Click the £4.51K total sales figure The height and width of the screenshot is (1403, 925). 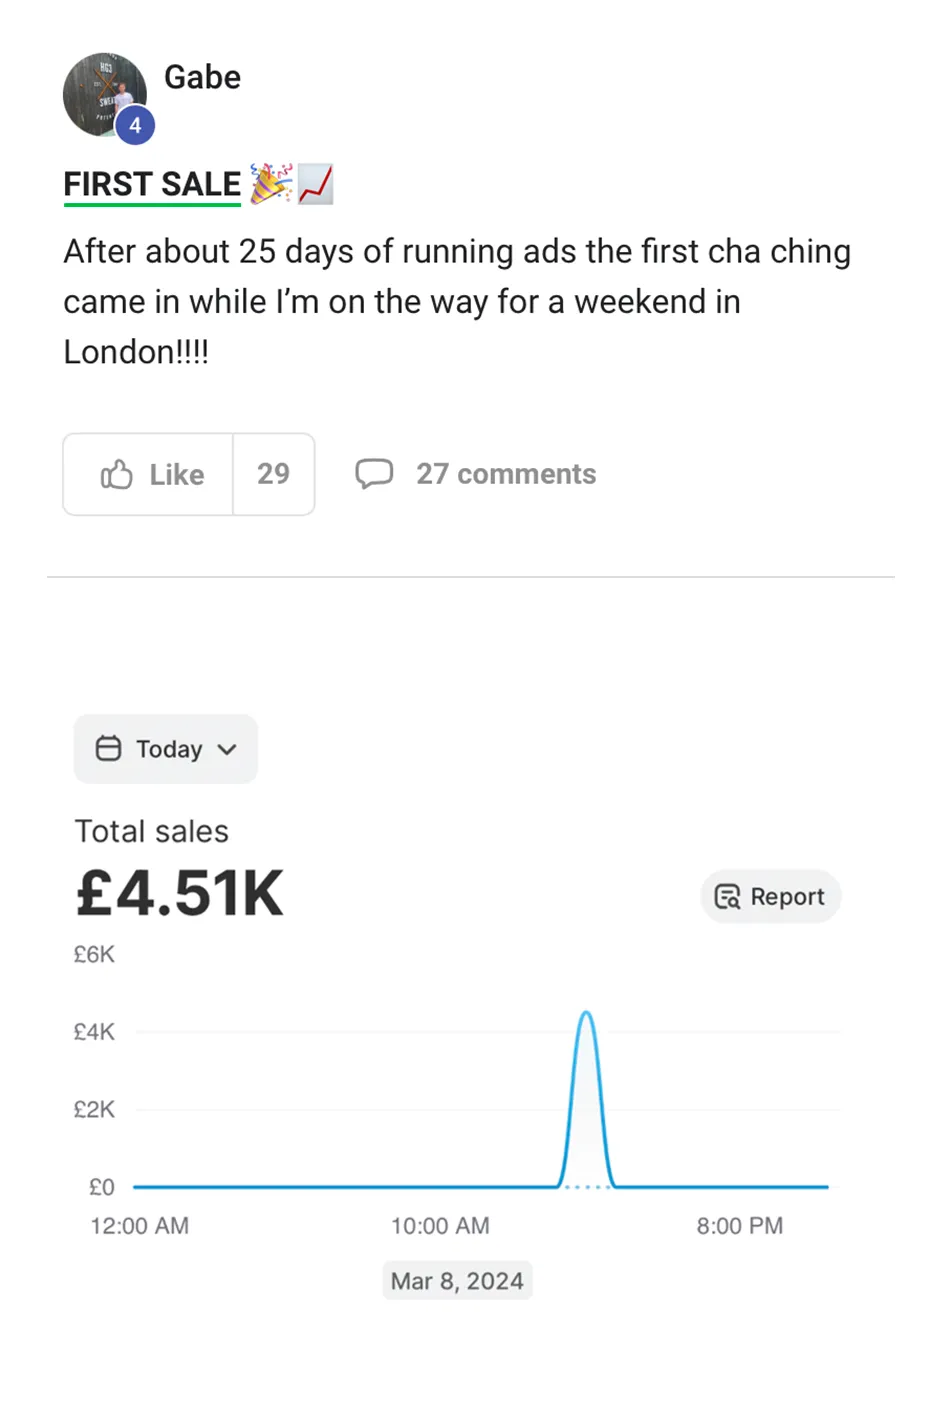(x=180, y=893)
